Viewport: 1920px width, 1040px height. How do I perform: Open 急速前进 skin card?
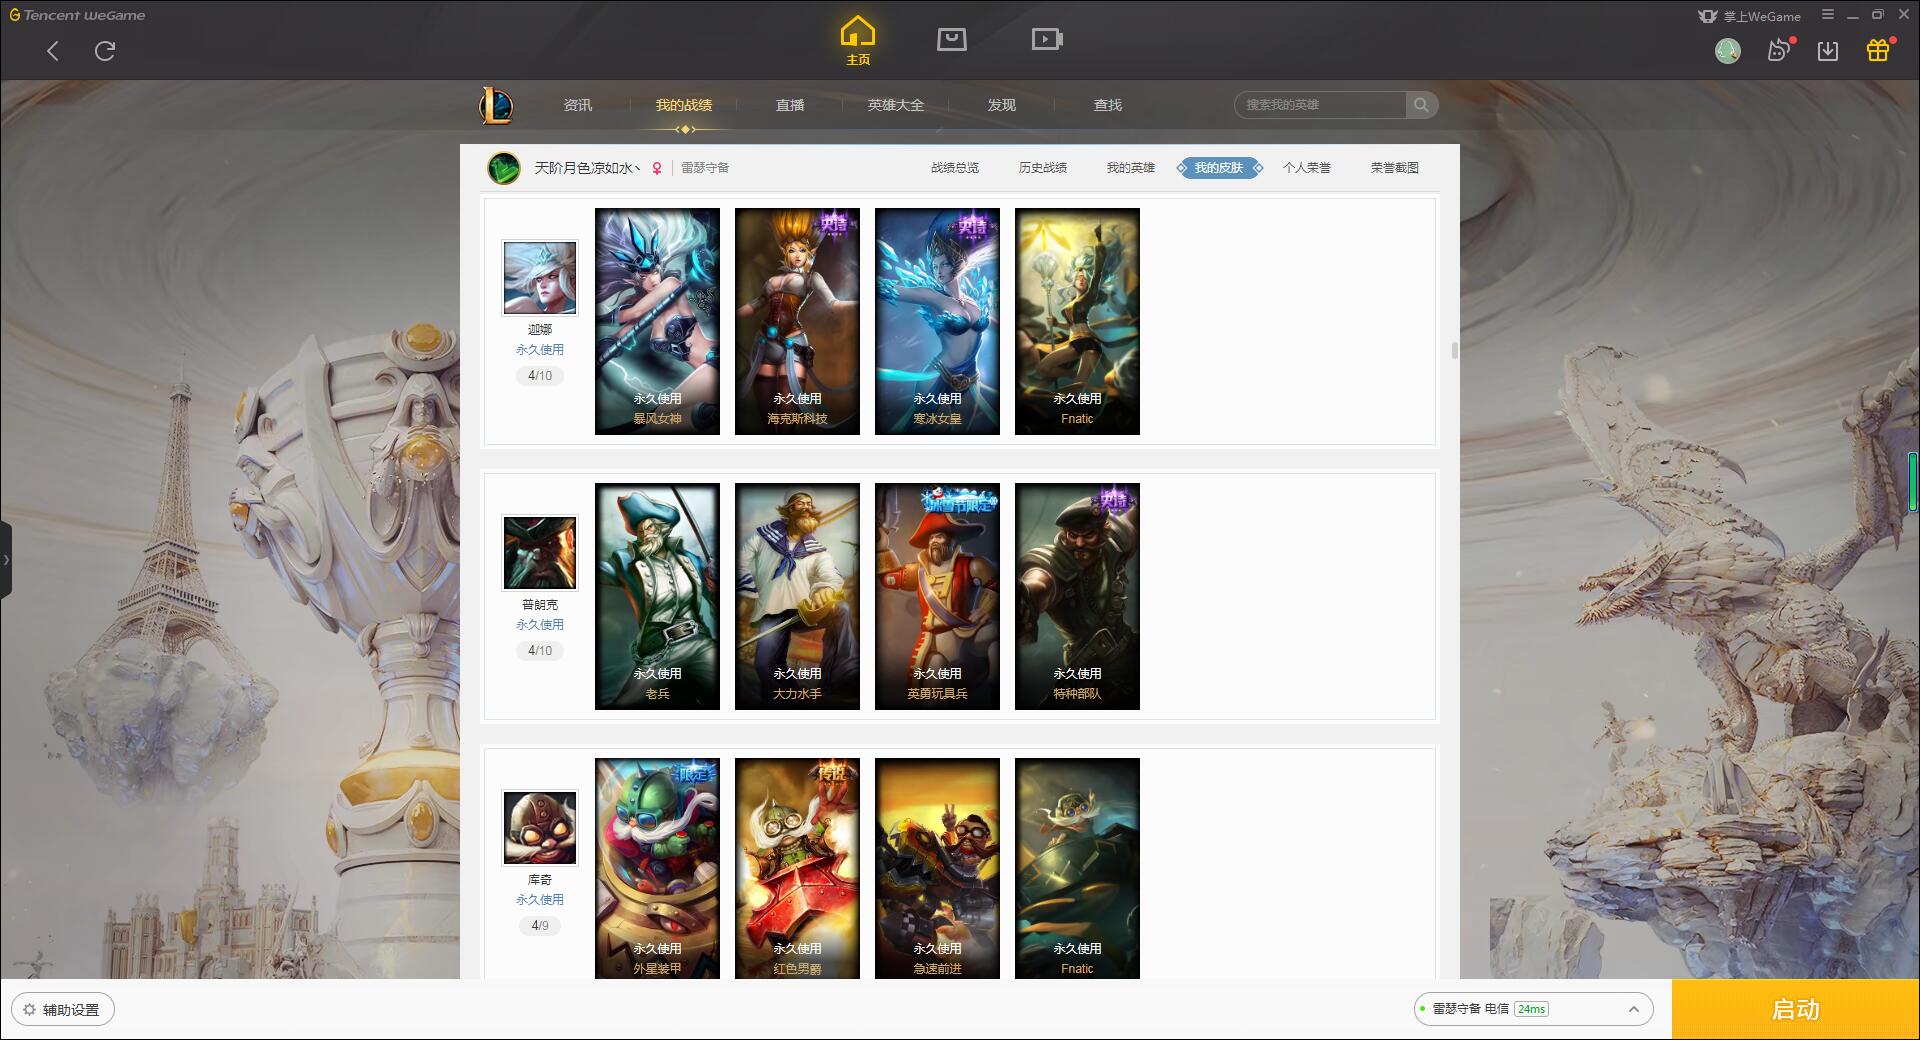tap(937, 868)
